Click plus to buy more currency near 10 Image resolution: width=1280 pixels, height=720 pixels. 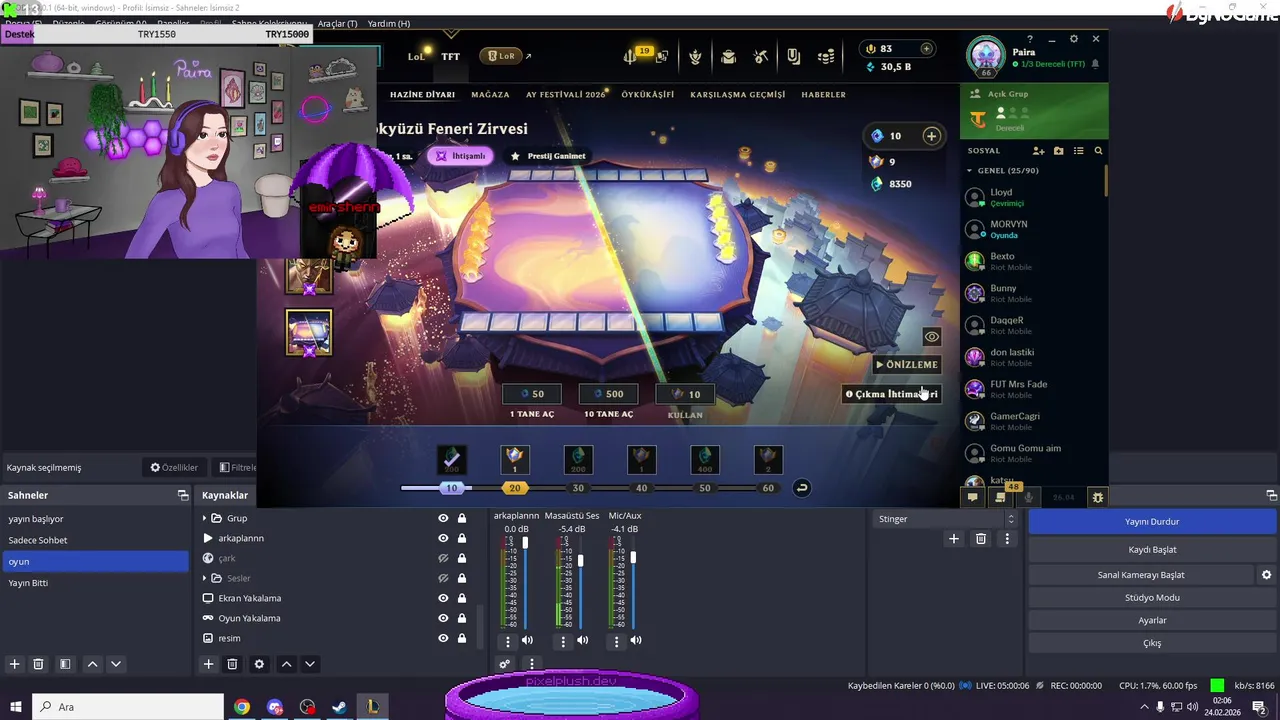931,136
